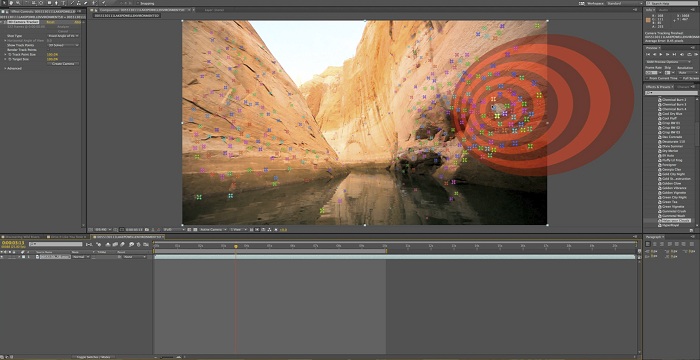Viewport: 700px width, 360px height.
Task: Select the Hand tool
Action: (11, 3)
